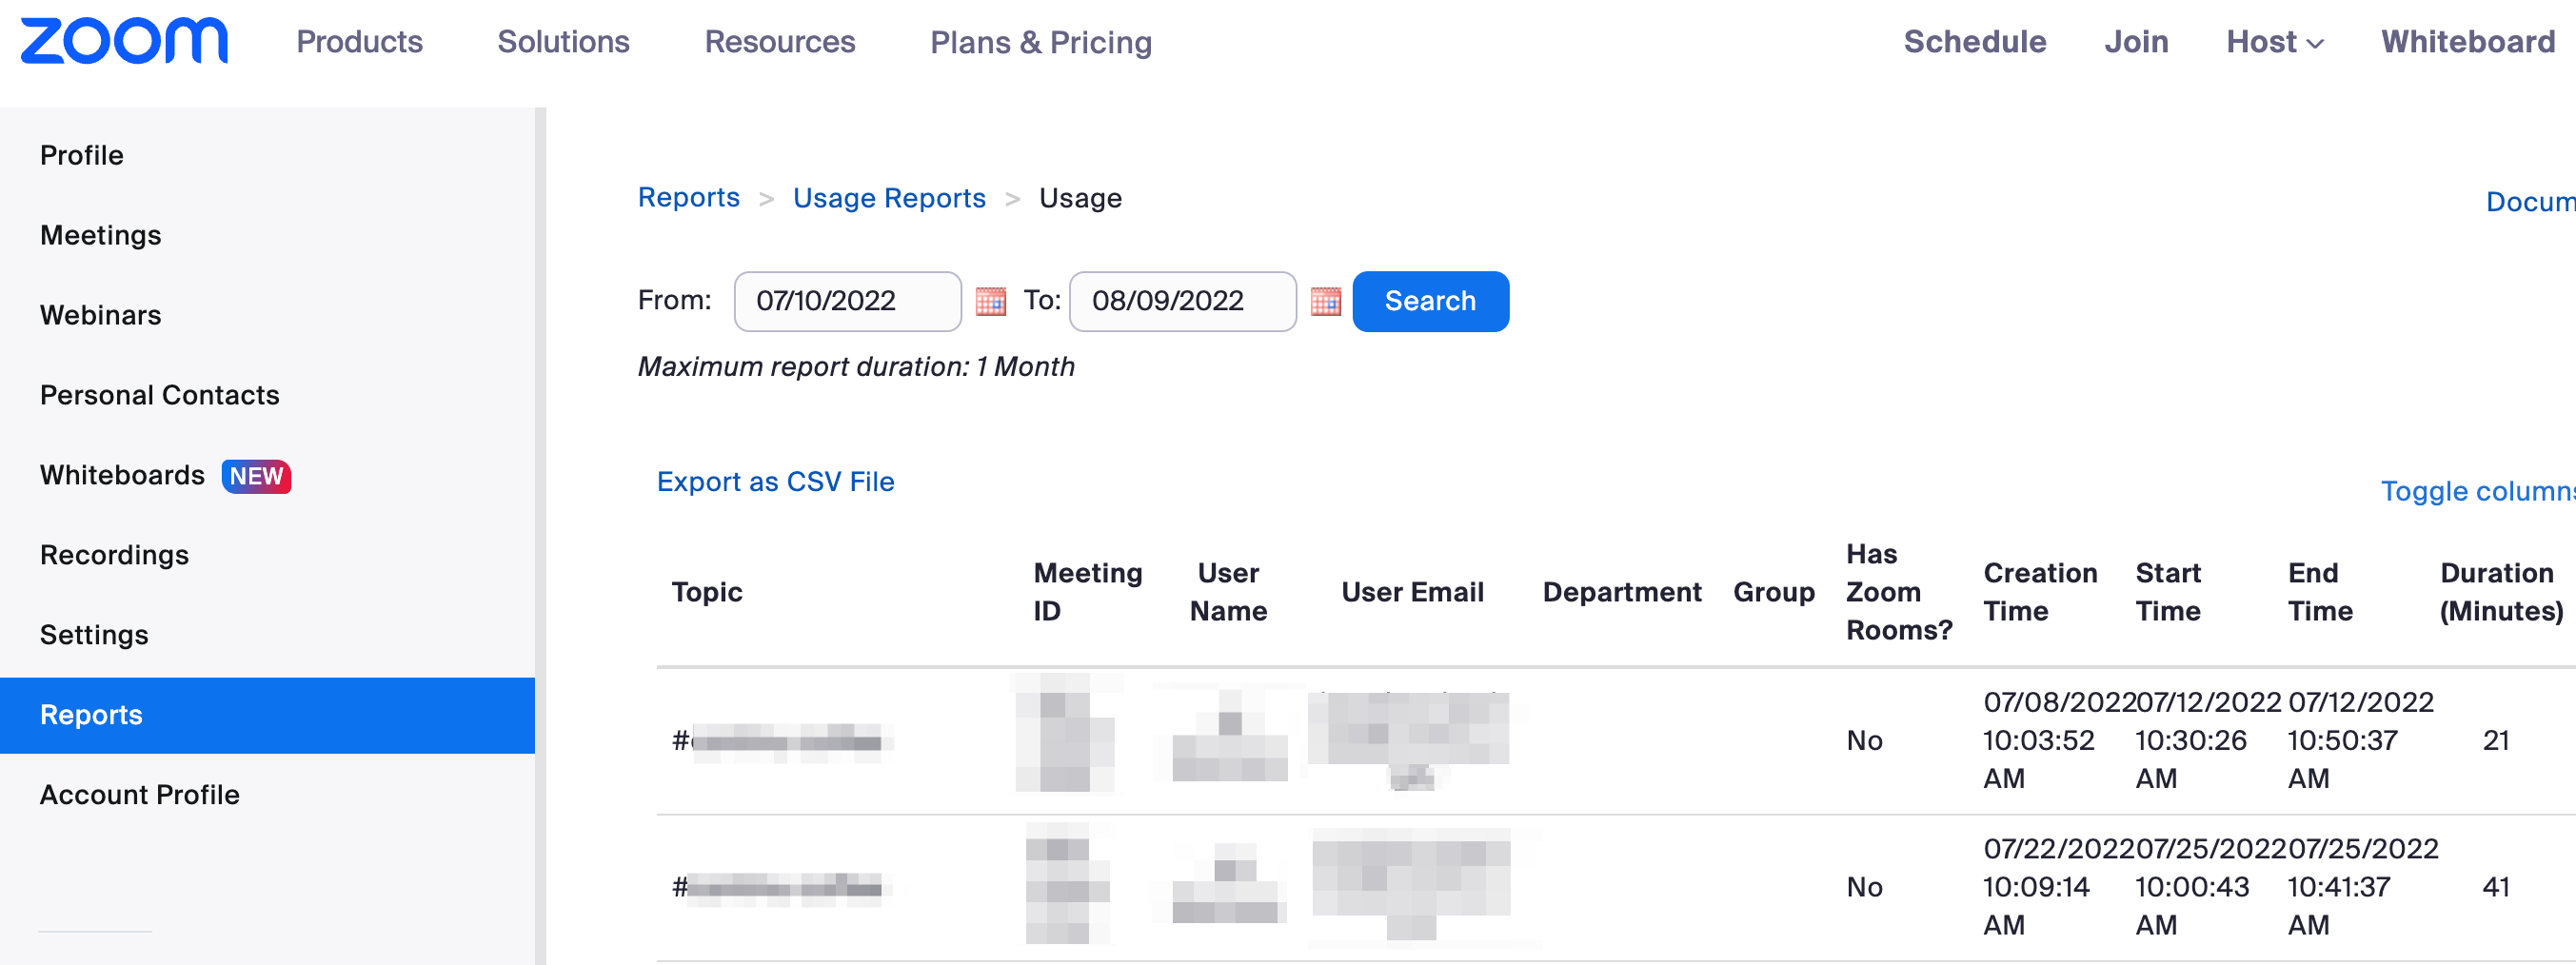Click the NEW badge beside Whiteboards

click(256, 476)
